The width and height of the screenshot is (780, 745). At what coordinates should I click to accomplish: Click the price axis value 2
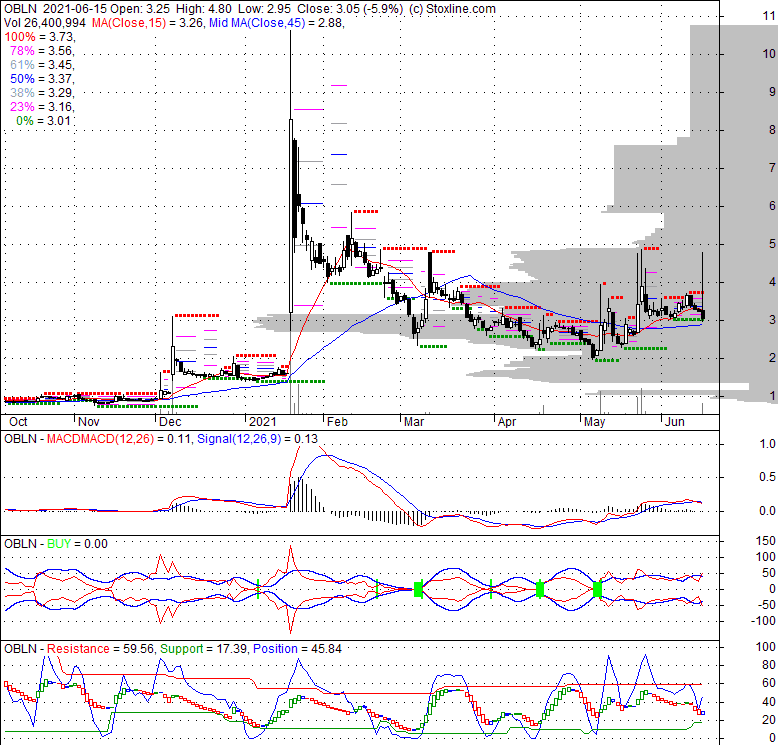(x=772, y=357)
